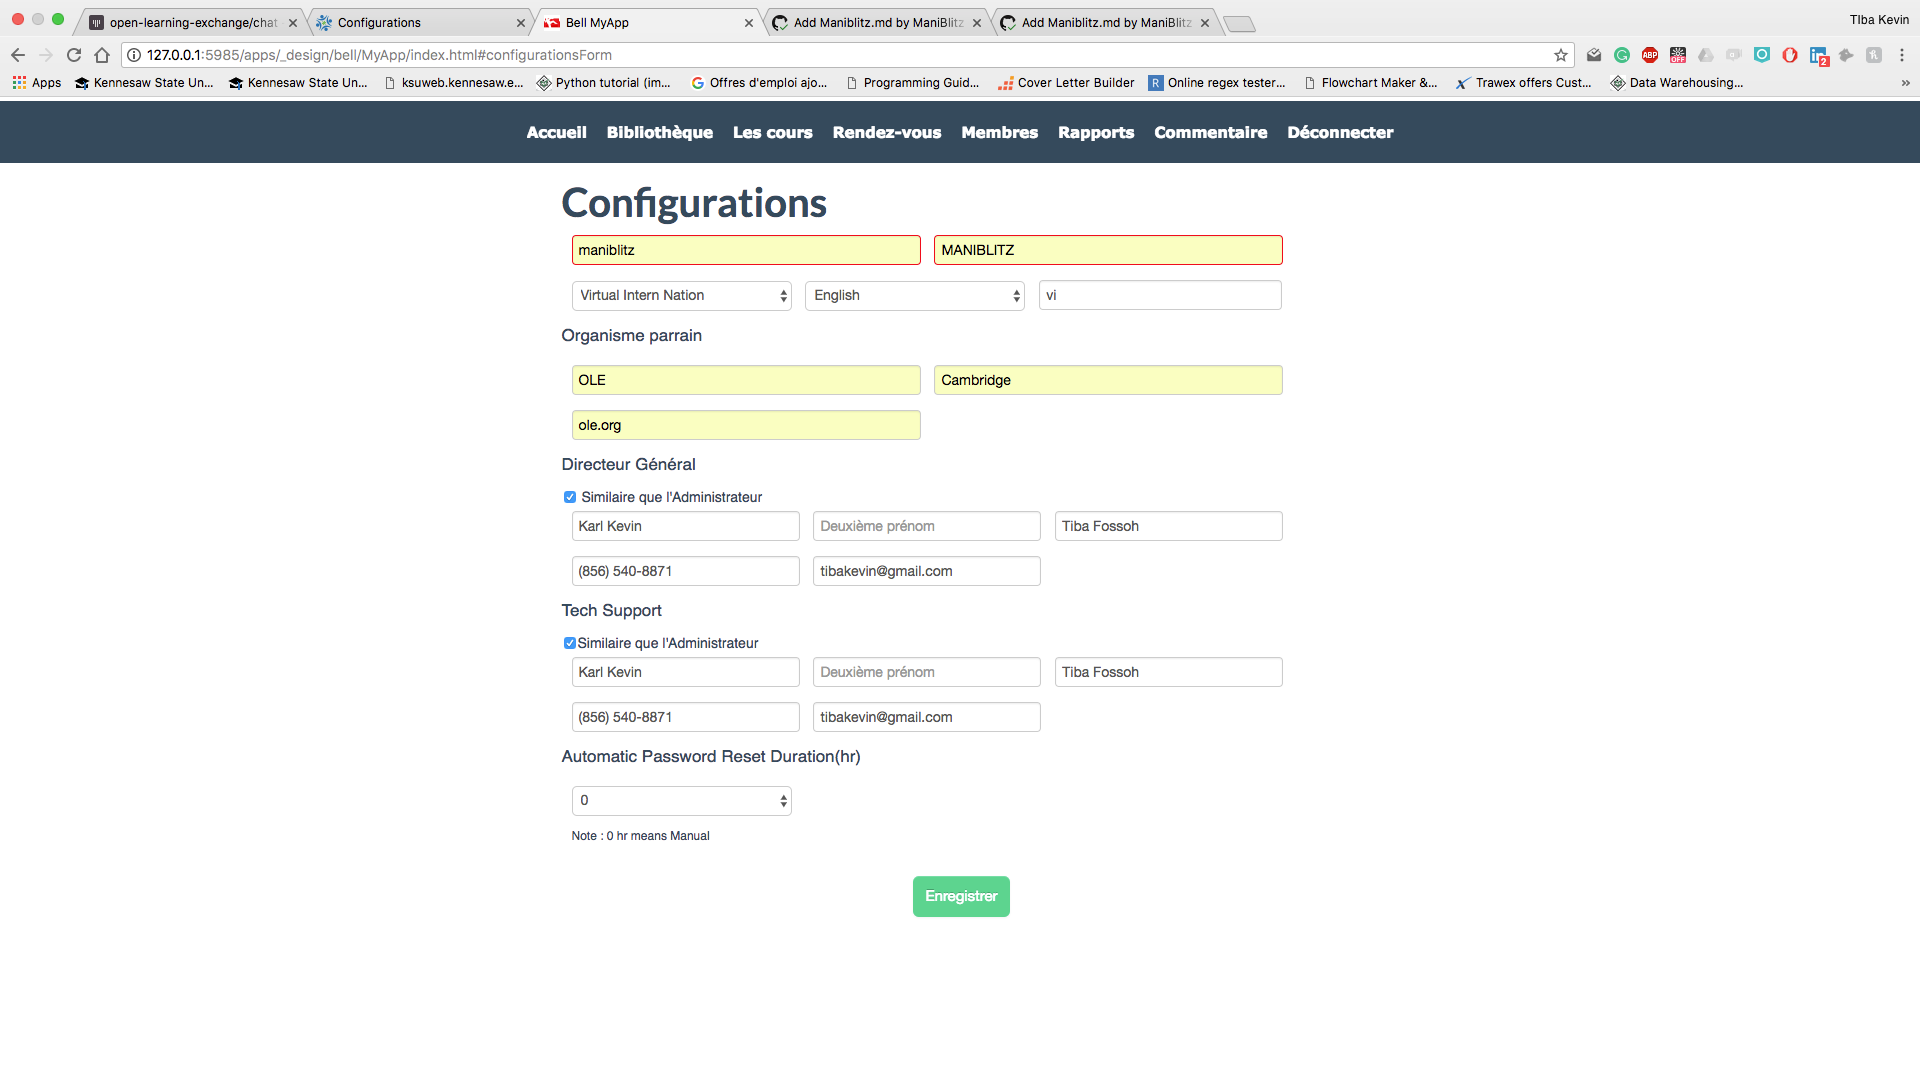Open the Virtual Intern Nation dropdown

tap(681, 295)
